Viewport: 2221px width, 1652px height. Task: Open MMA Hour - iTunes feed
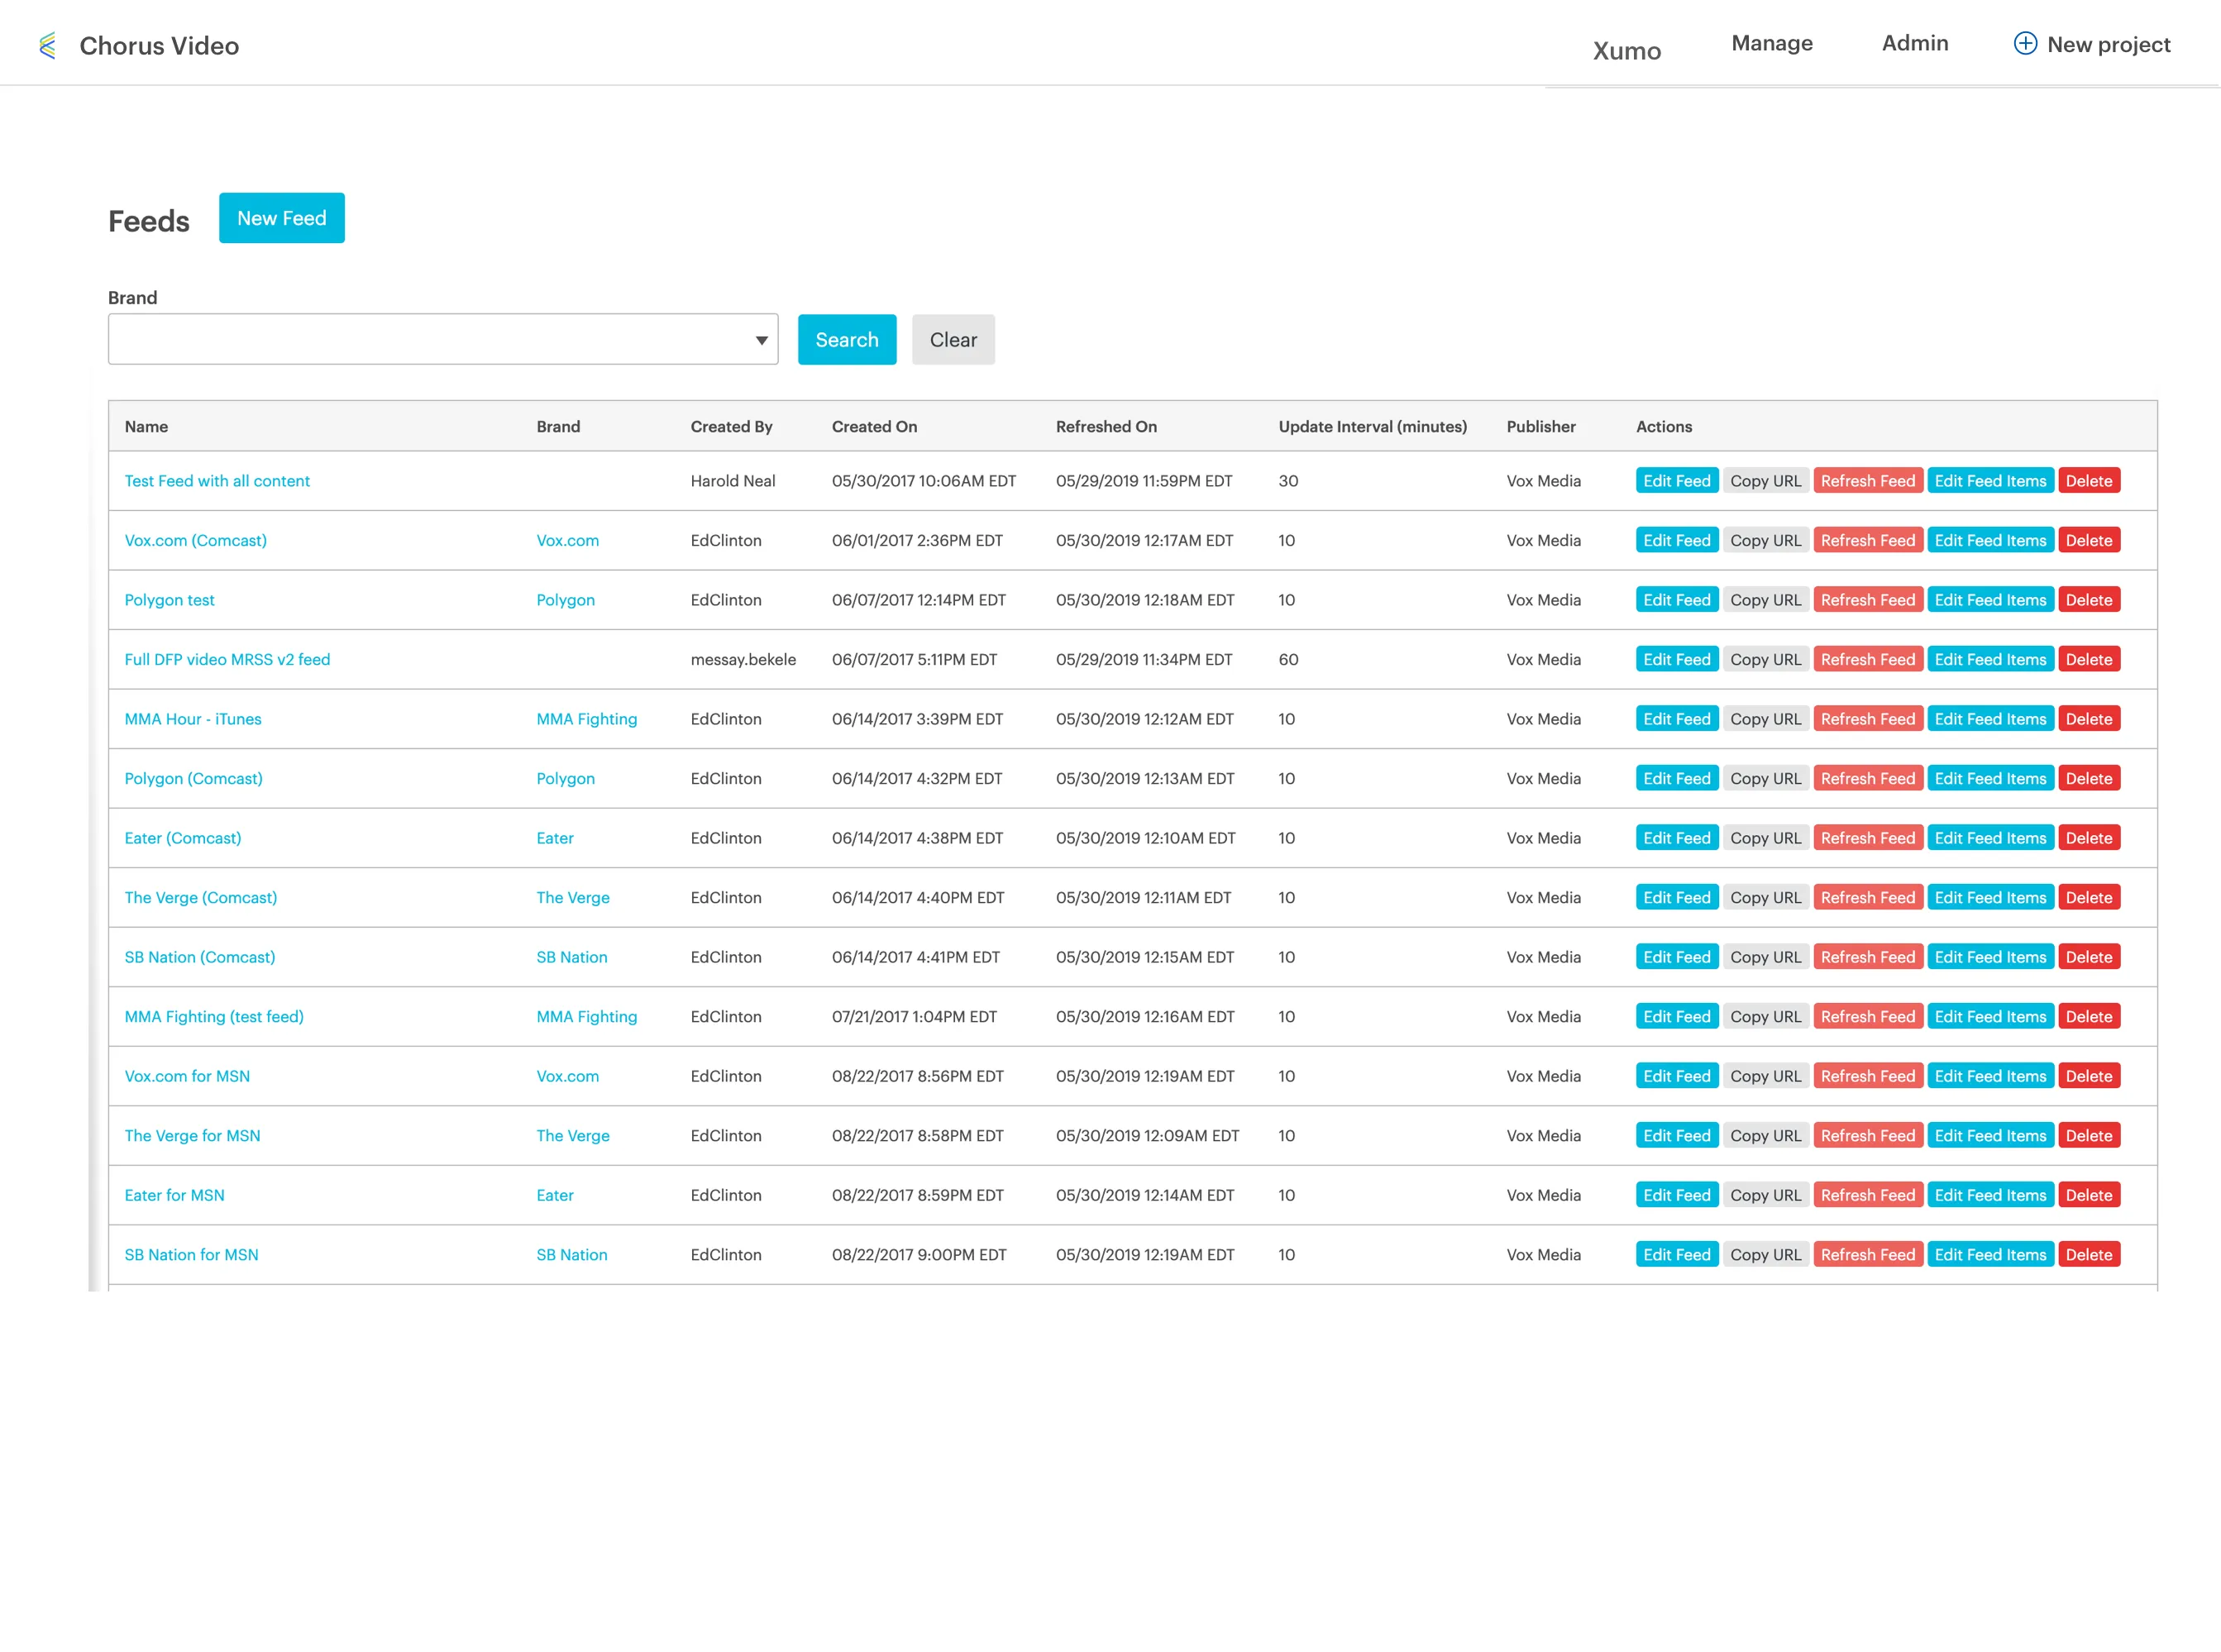point(193,719)
